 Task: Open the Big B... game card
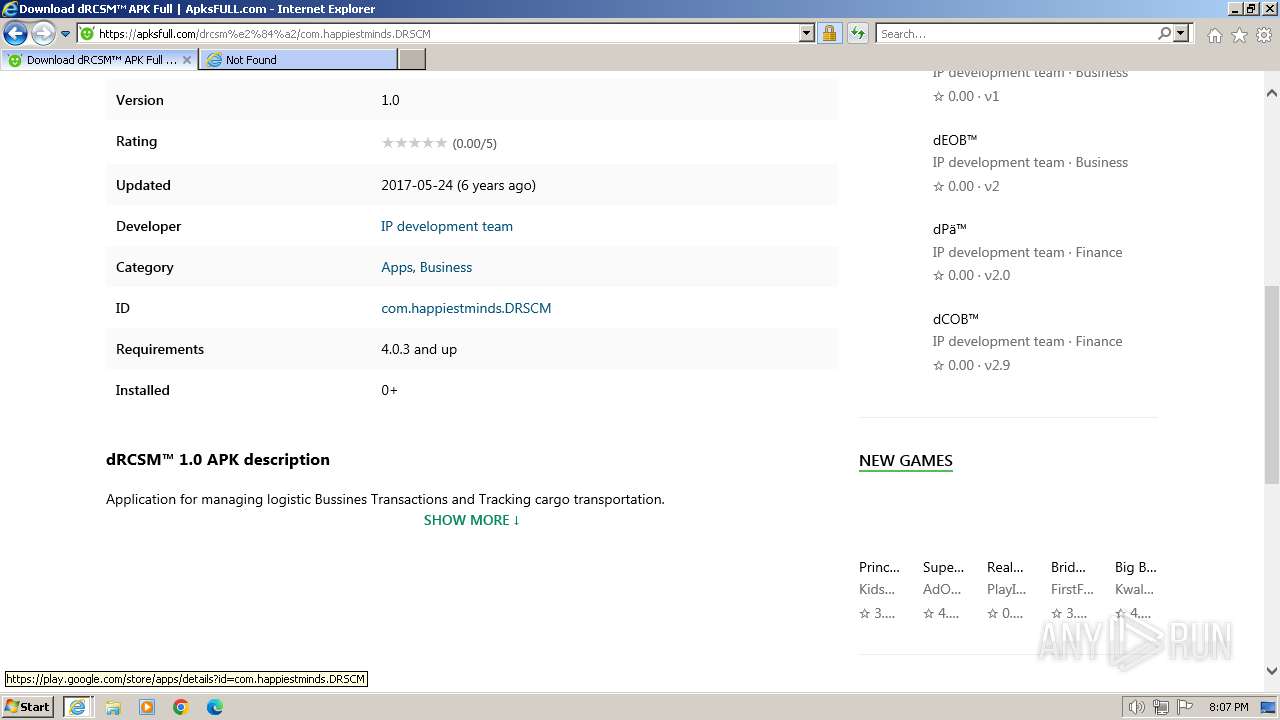(x=1136, y=589)
